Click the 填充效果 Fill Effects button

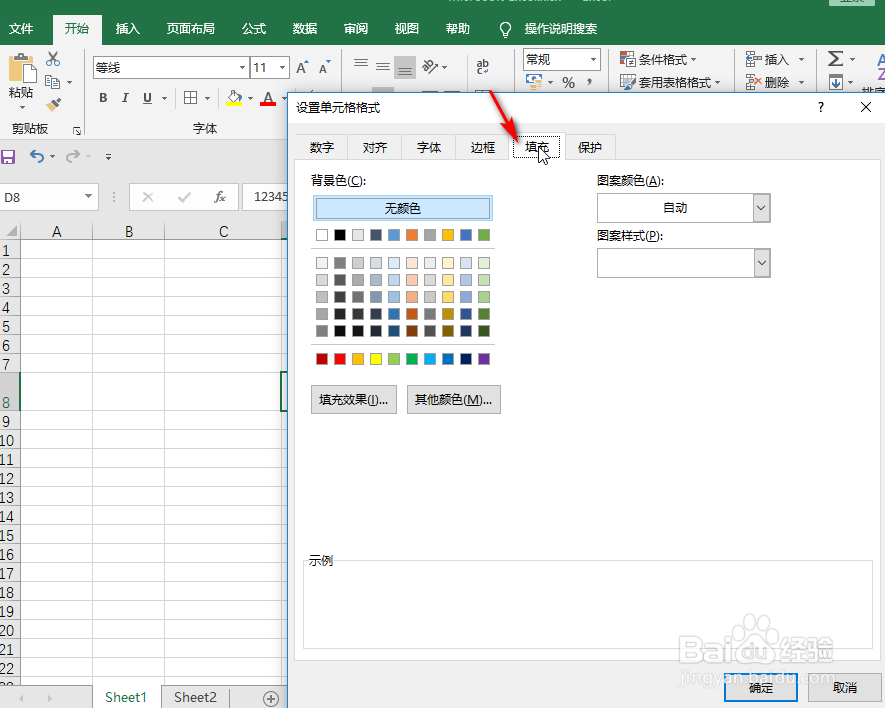click(x=354, y=400)
